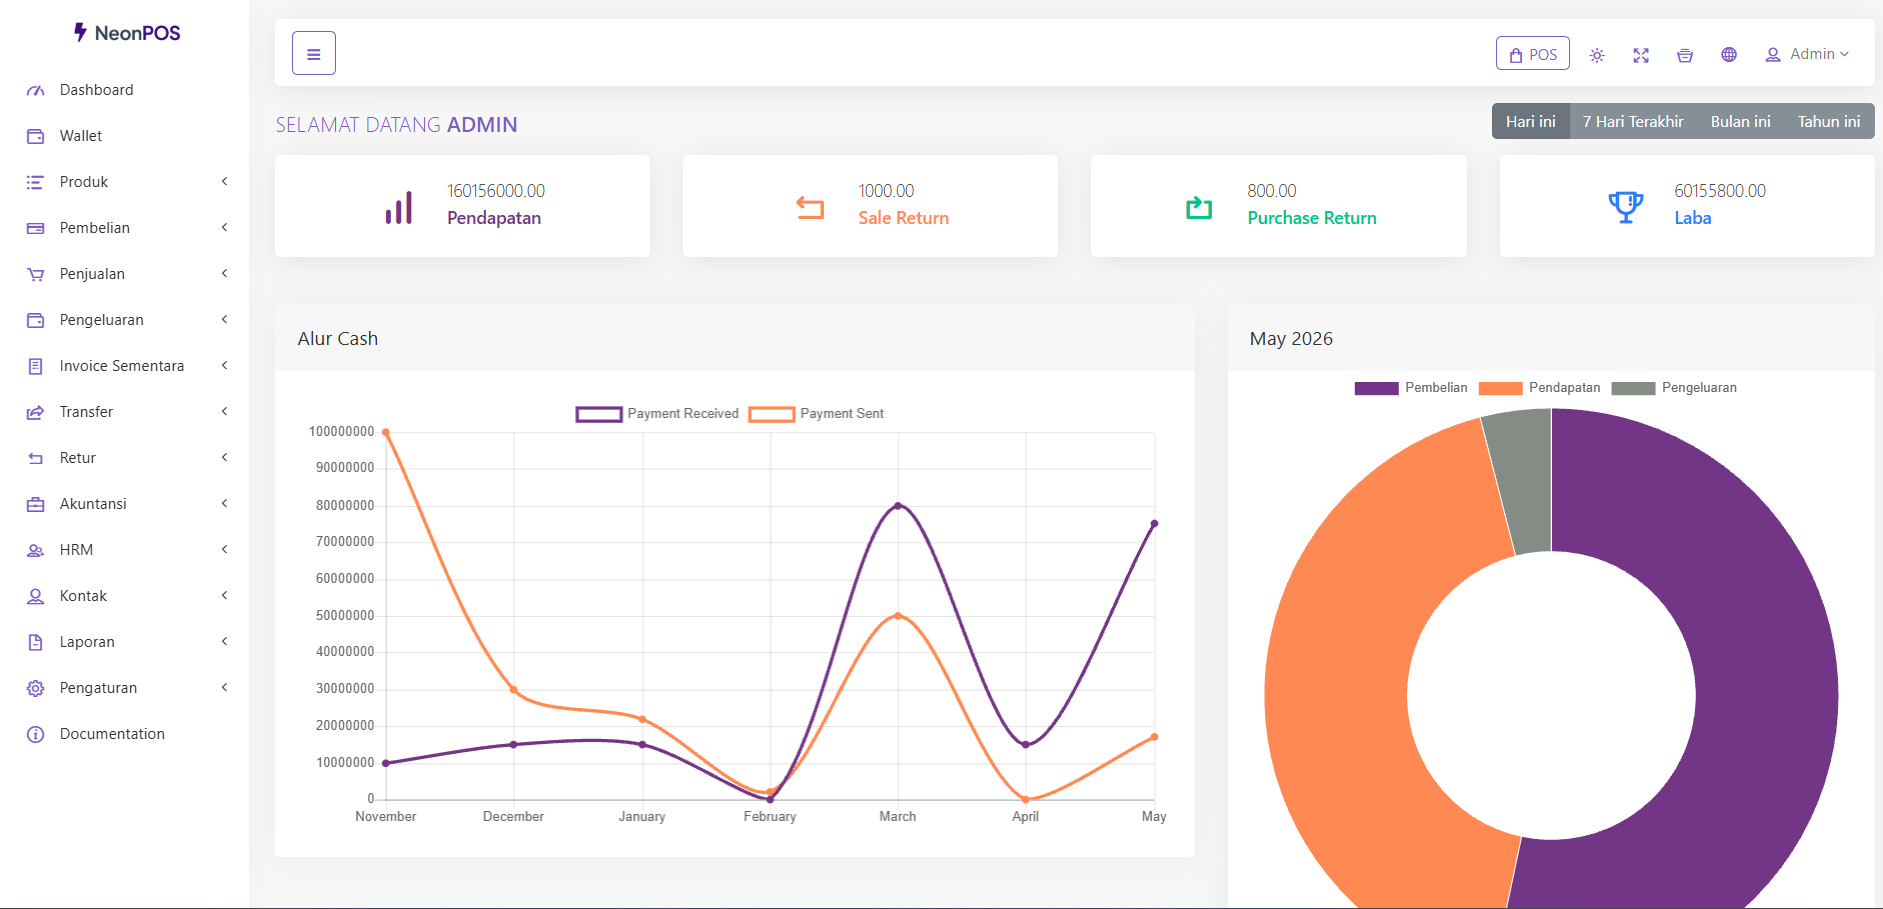The height and width of the screenshot is (909, 1883).
Task: Click the HRM people icon
Action: pyautogui.click(x=35, y=550)
